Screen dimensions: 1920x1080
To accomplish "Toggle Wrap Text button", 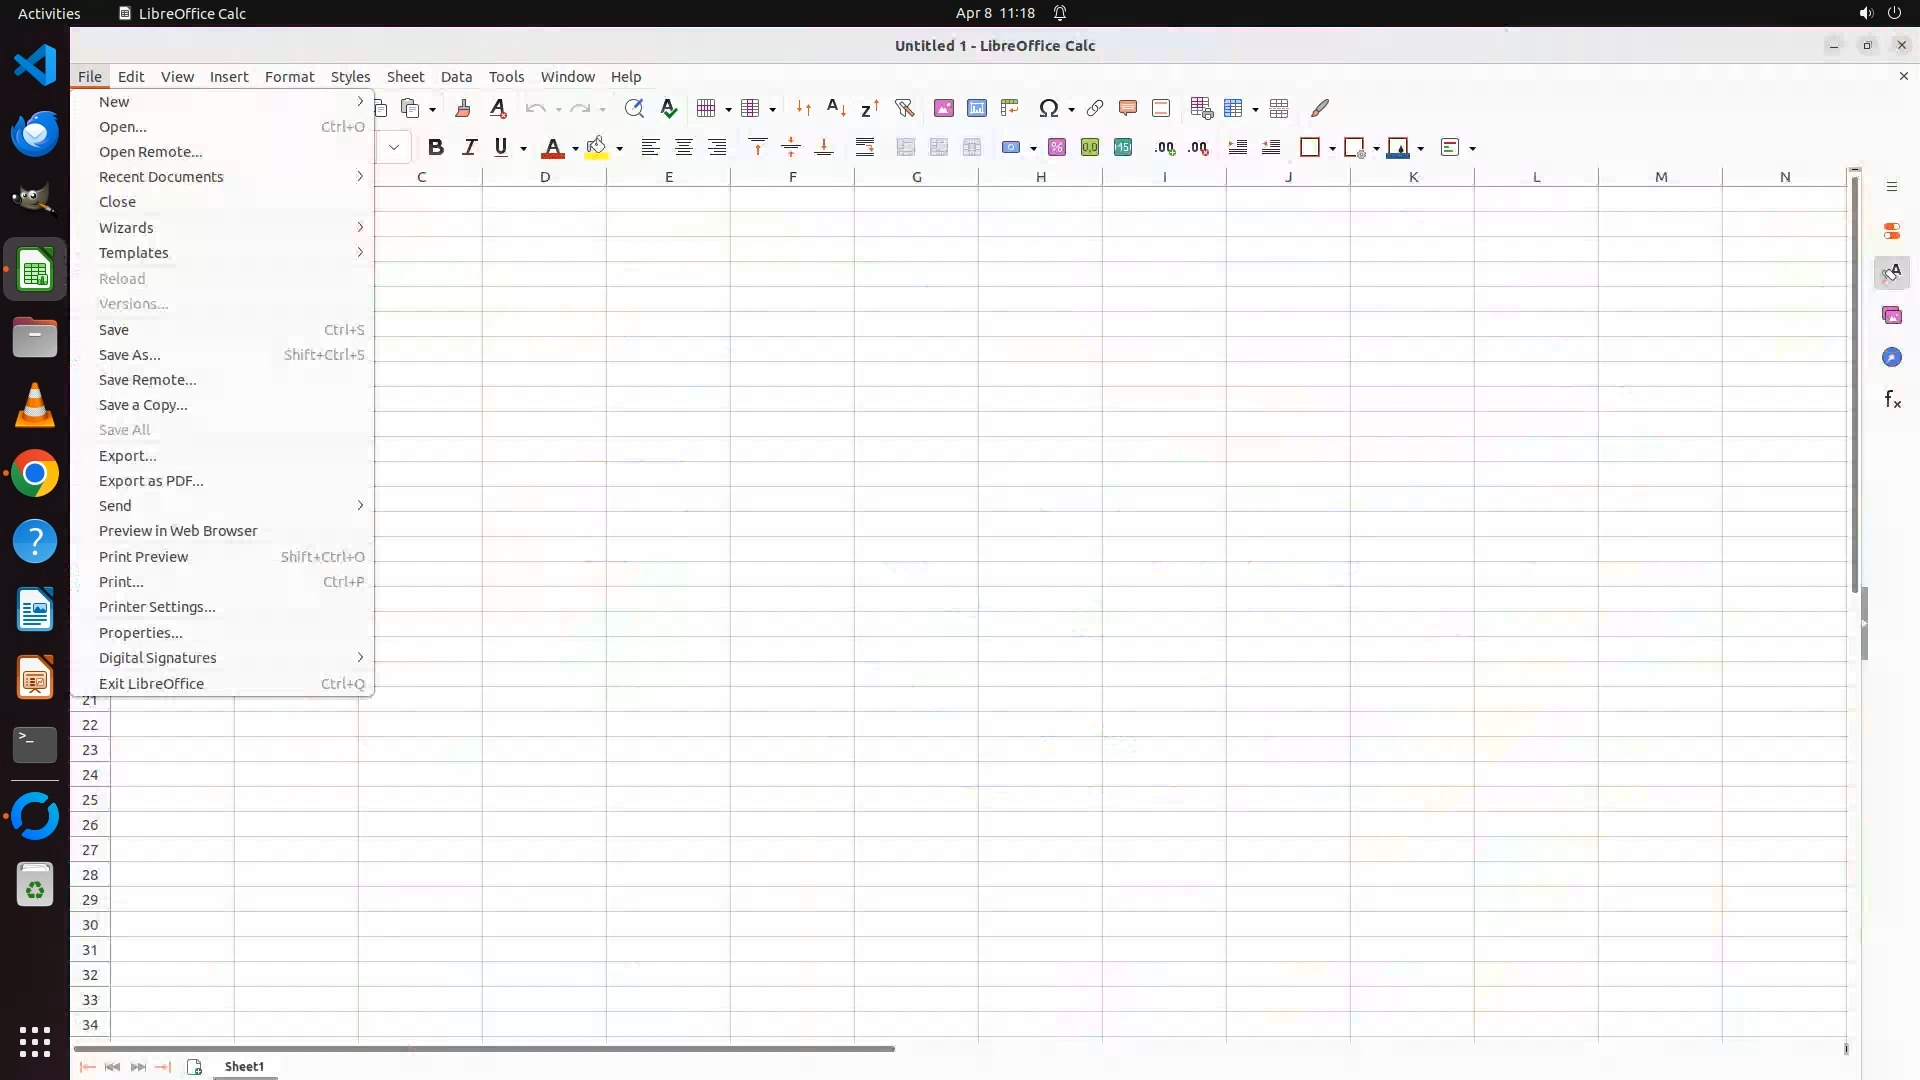I will [x=865, y=147].
